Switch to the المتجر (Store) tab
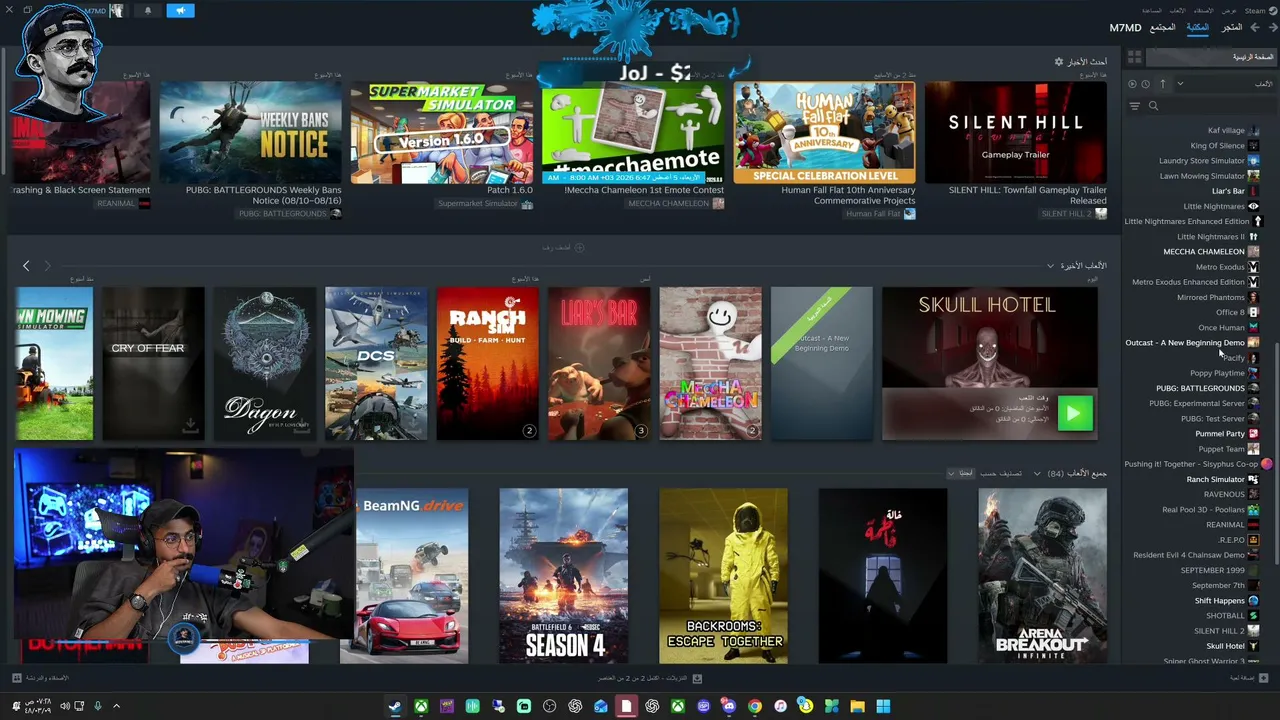Viewport: 1280px width, 720px height. tap(1231, 27)
